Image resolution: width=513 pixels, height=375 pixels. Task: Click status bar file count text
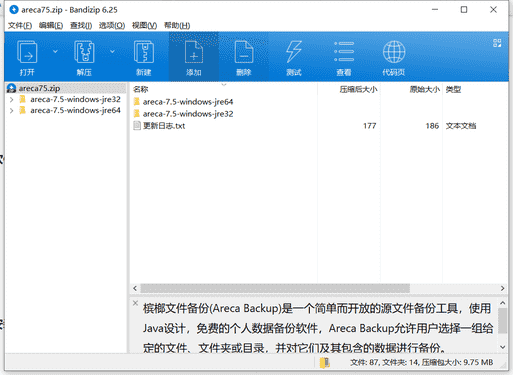(x=421, y=362)
